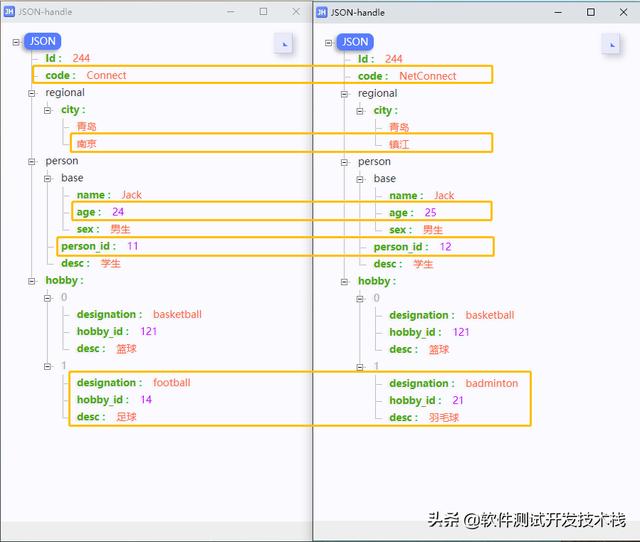Close the left JSON-handle window
The image size is (640, 542).
point(296,11)
